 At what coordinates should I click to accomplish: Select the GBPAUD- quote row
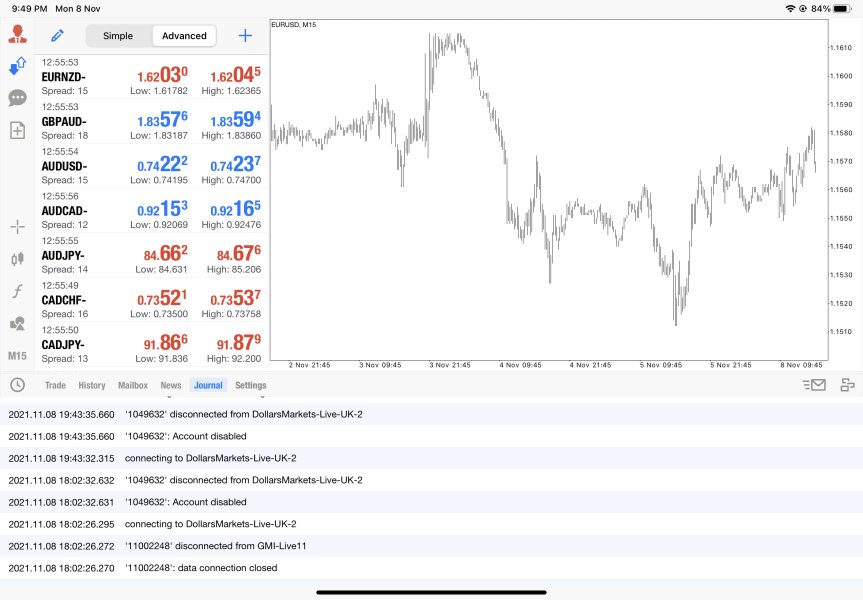(152, 121)
